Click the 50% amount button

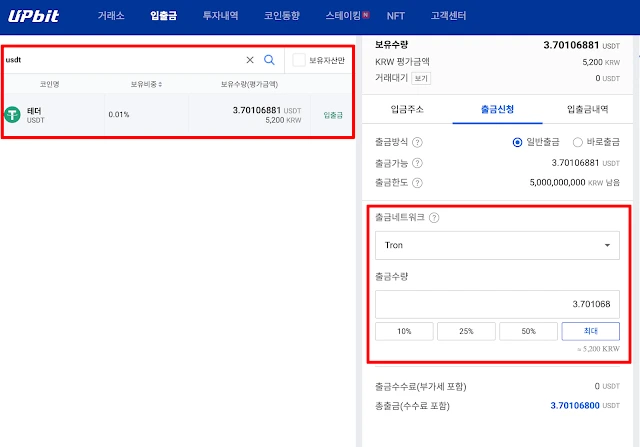(528, 331)
